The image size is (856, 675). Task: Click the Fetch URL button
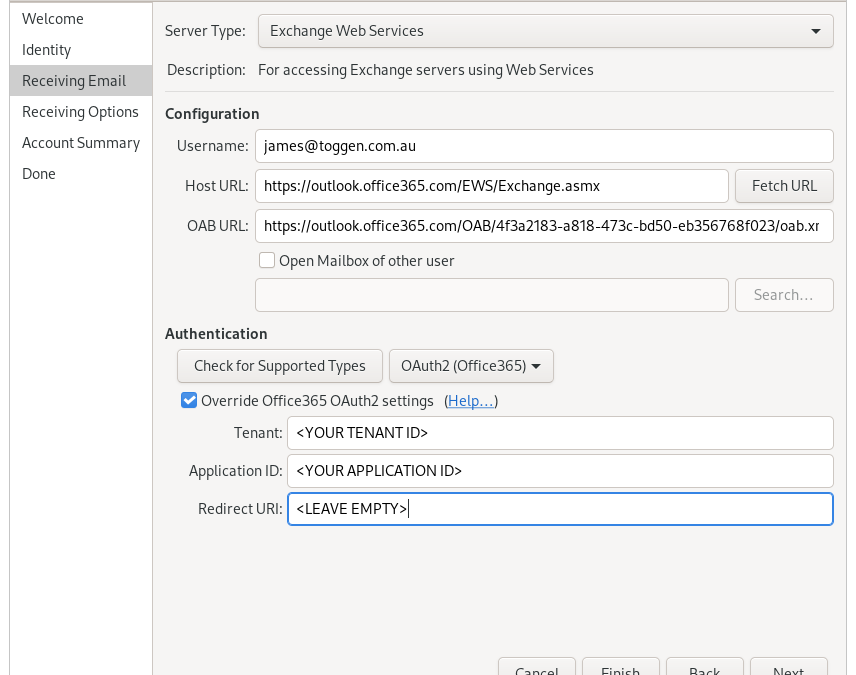pyautogui.click(x=784, y=186)
